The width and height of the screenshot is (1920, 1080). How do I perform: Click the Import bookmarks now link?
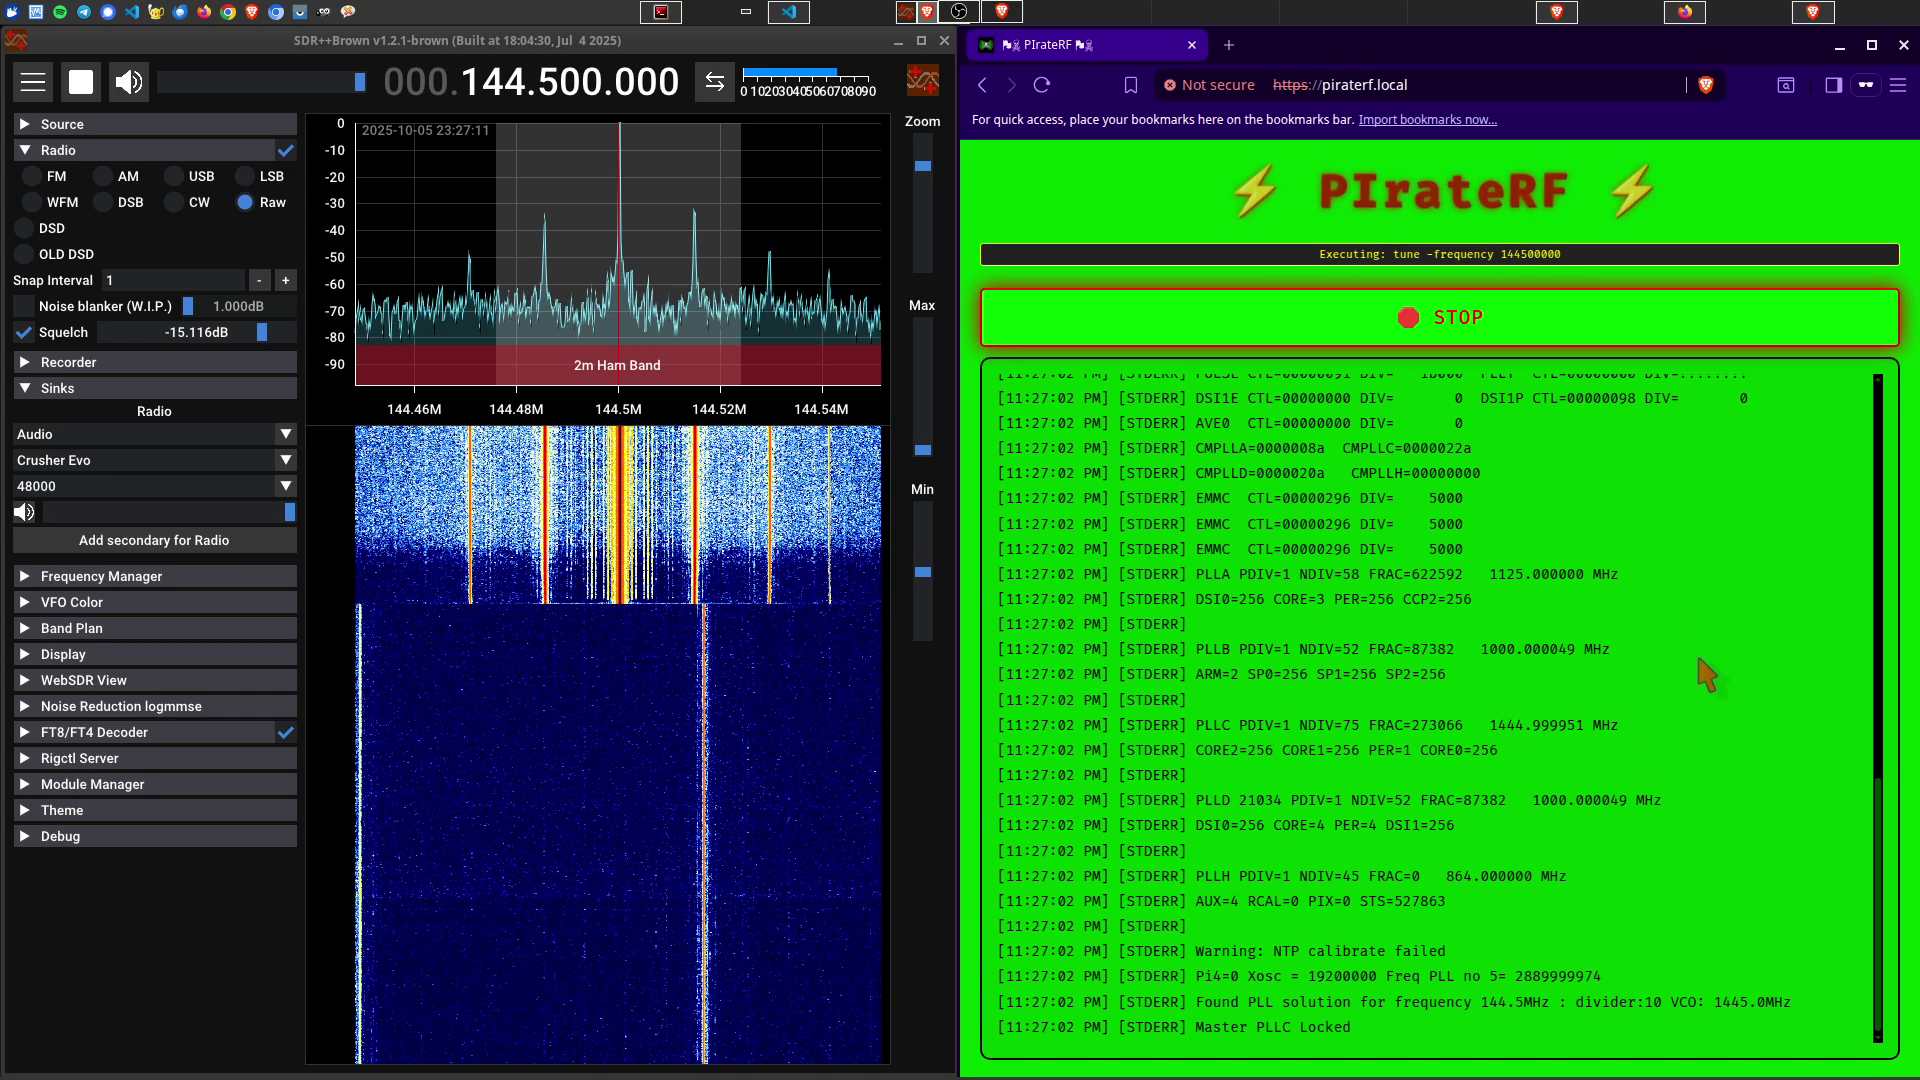[1427, 120]
